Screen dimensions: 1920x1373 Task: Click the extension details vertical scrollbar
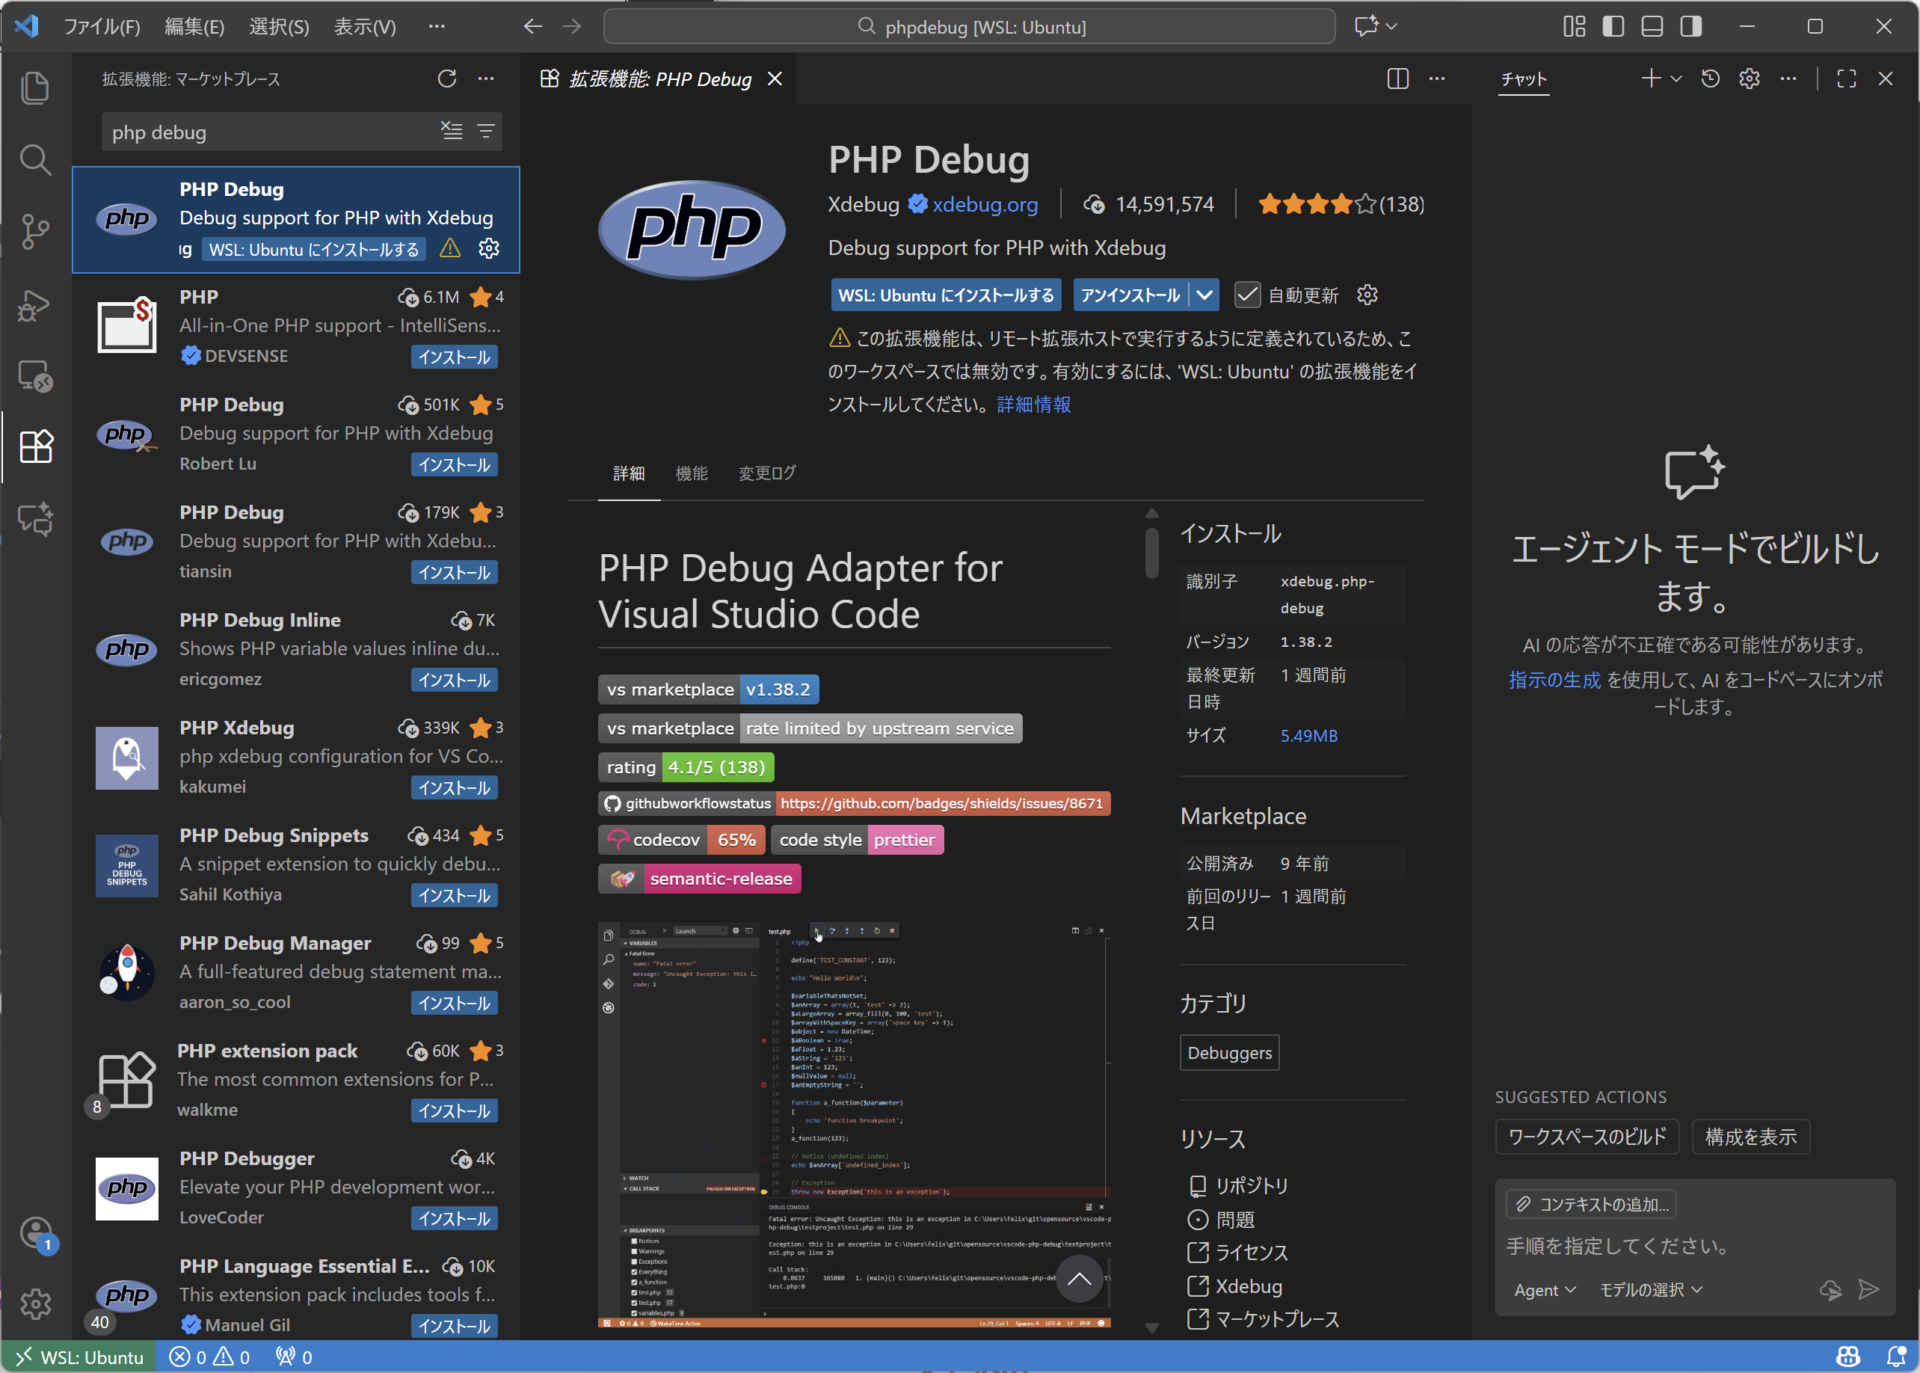(x=1152, y=551)
